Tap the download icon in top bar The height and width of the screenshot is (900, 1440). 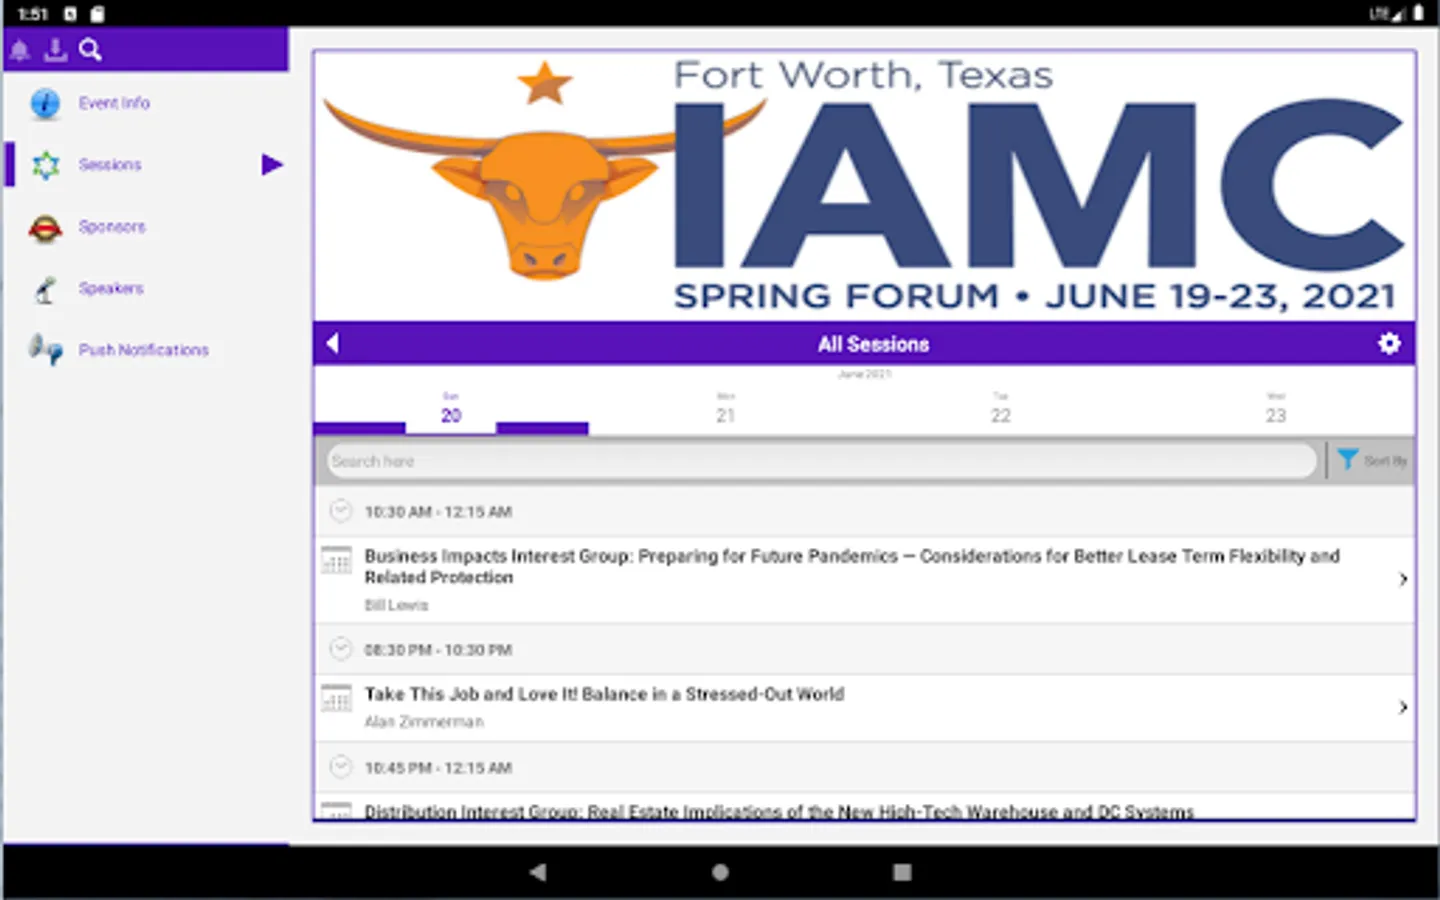[x=55, y=50]
